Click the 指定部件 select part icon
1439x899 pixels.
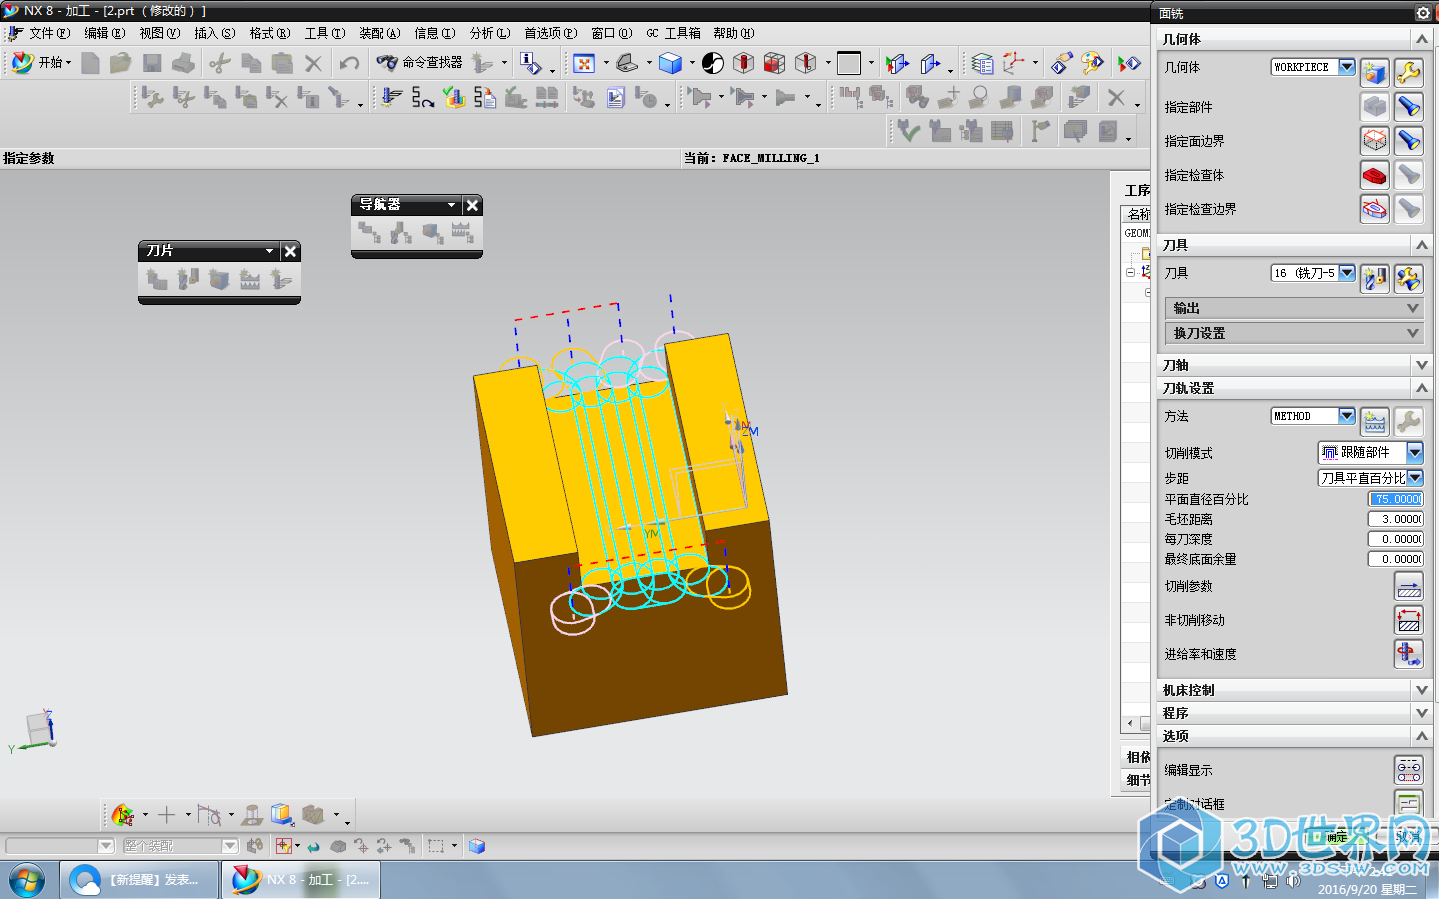1375,106
